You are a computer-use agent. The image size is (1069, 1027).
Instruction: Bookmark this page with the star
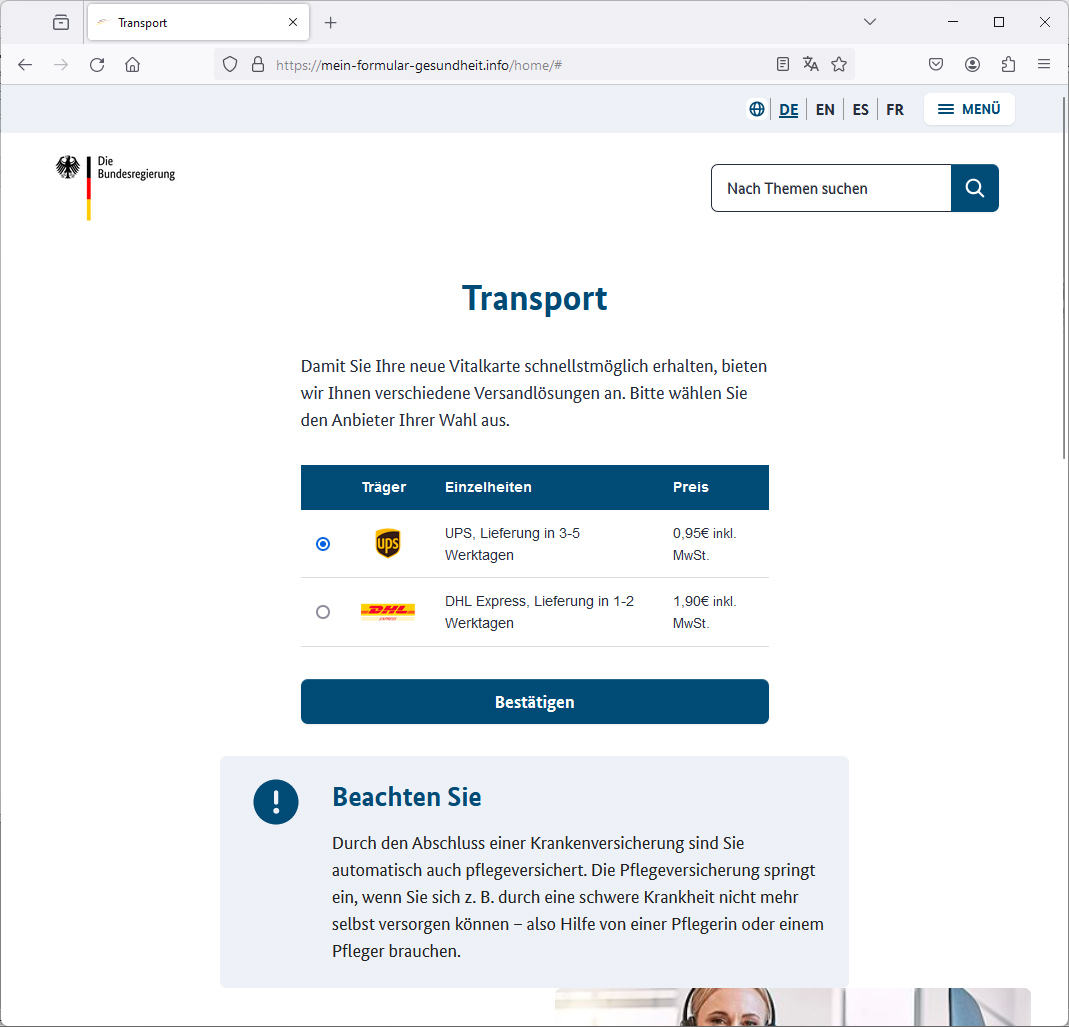pos(839,64)
